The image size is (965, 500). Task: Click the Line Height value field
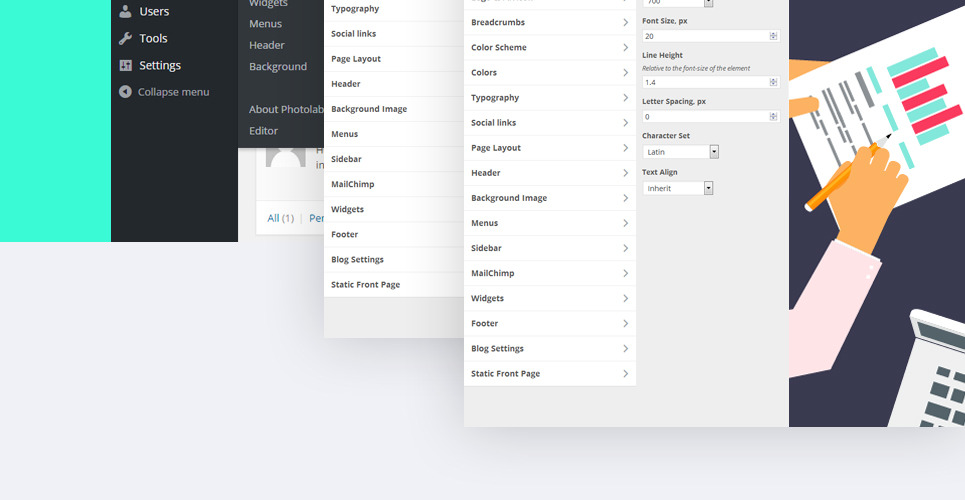point(704,82)
